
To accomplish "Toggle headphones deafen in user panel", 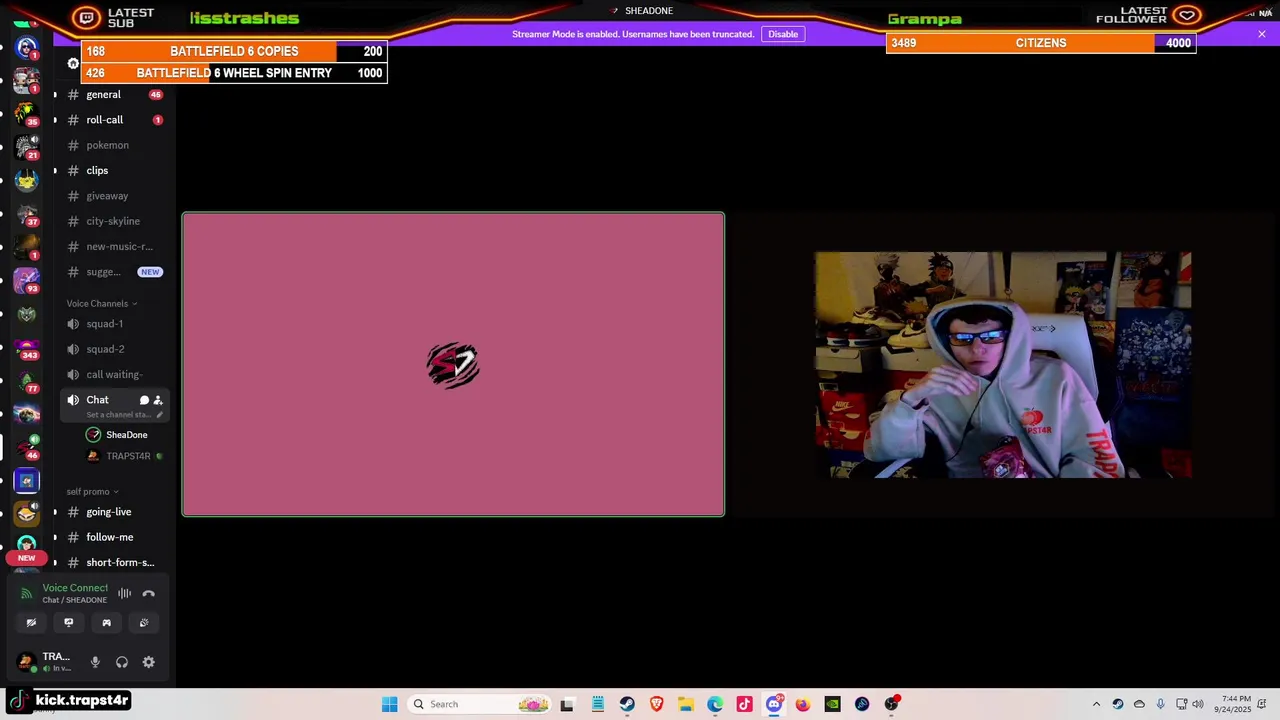I will click(122, 662).
